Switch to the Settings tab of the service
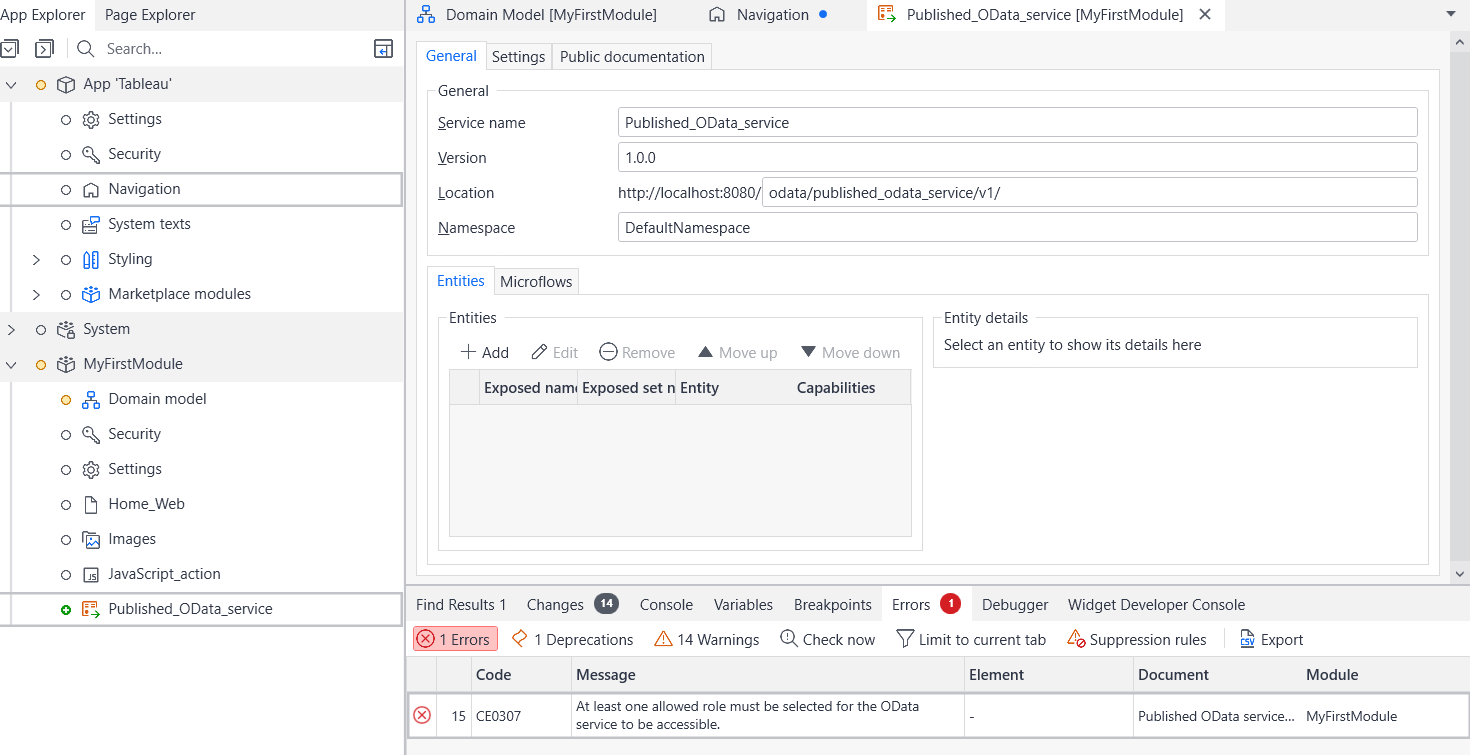 (518, 56)
